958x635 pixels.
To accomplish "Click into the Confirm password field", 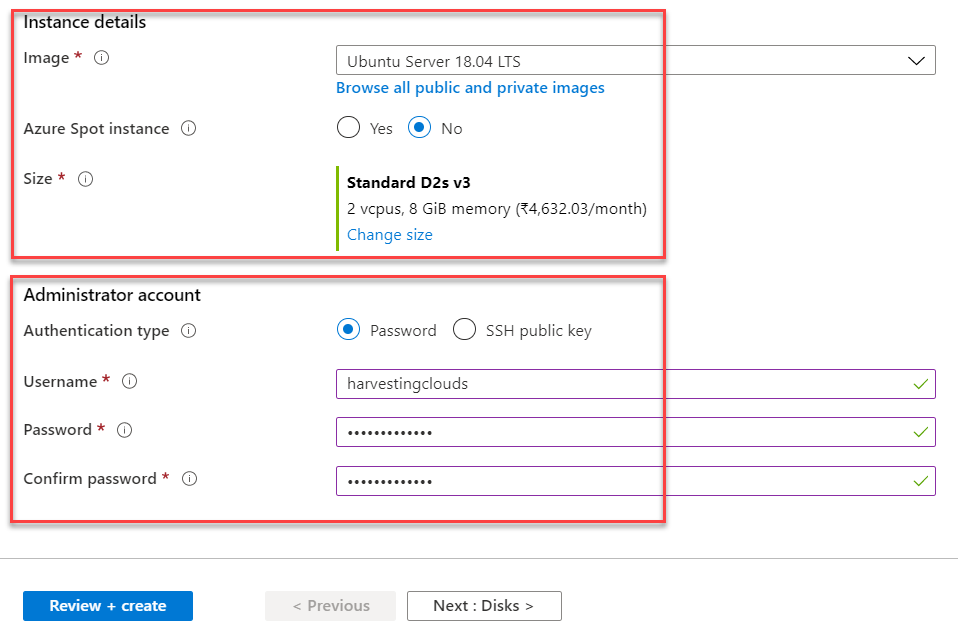I will (635, 481).
